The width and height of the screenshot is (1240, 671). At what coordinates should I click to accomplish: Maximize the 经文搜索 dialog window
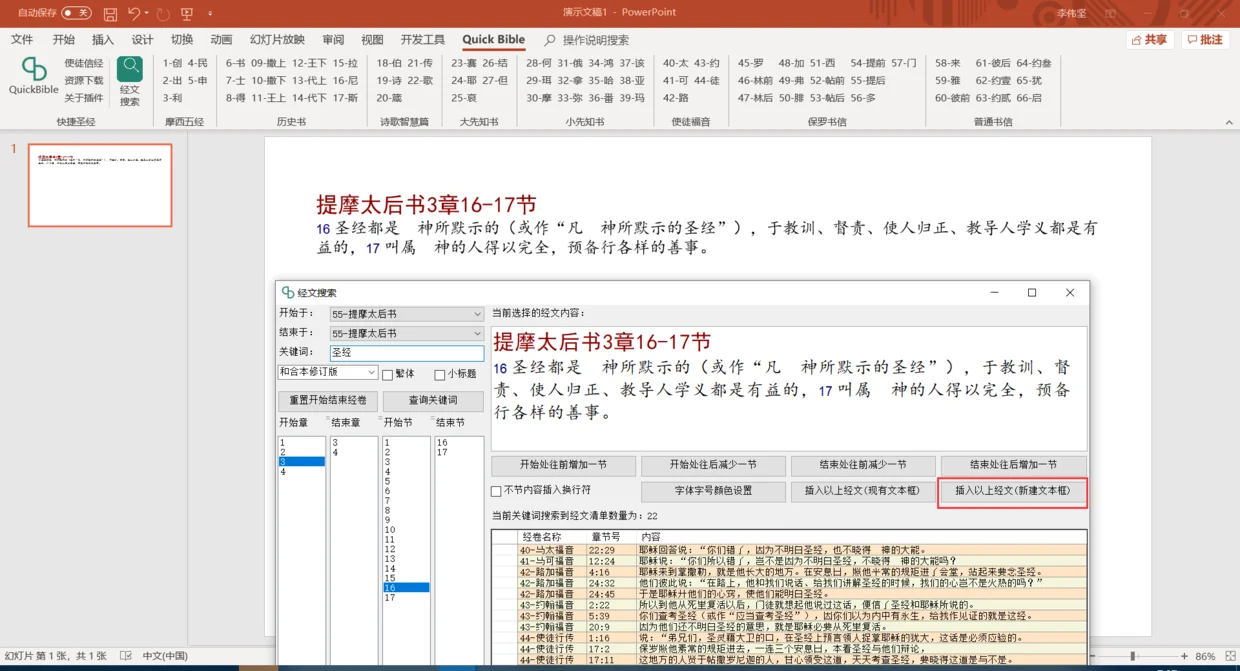click(1032, 293)
